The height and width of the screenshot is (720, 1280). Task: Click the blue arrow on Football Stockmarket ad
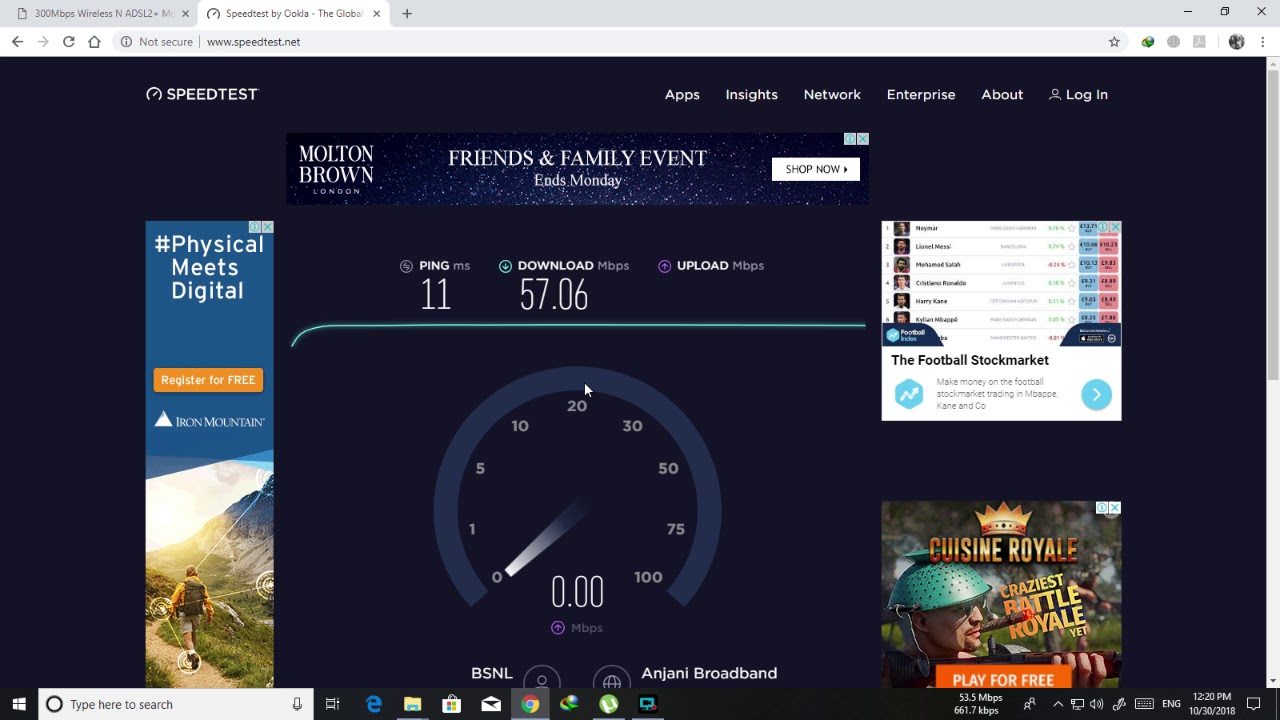(x=1096, y=394)
